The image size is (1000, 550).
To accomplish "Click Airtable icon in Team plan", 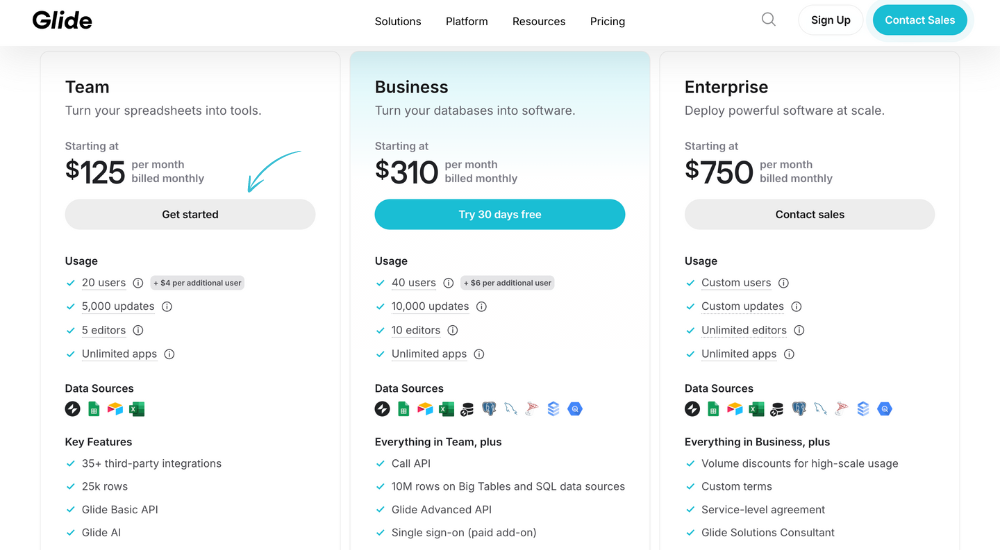I will (115, 409).
